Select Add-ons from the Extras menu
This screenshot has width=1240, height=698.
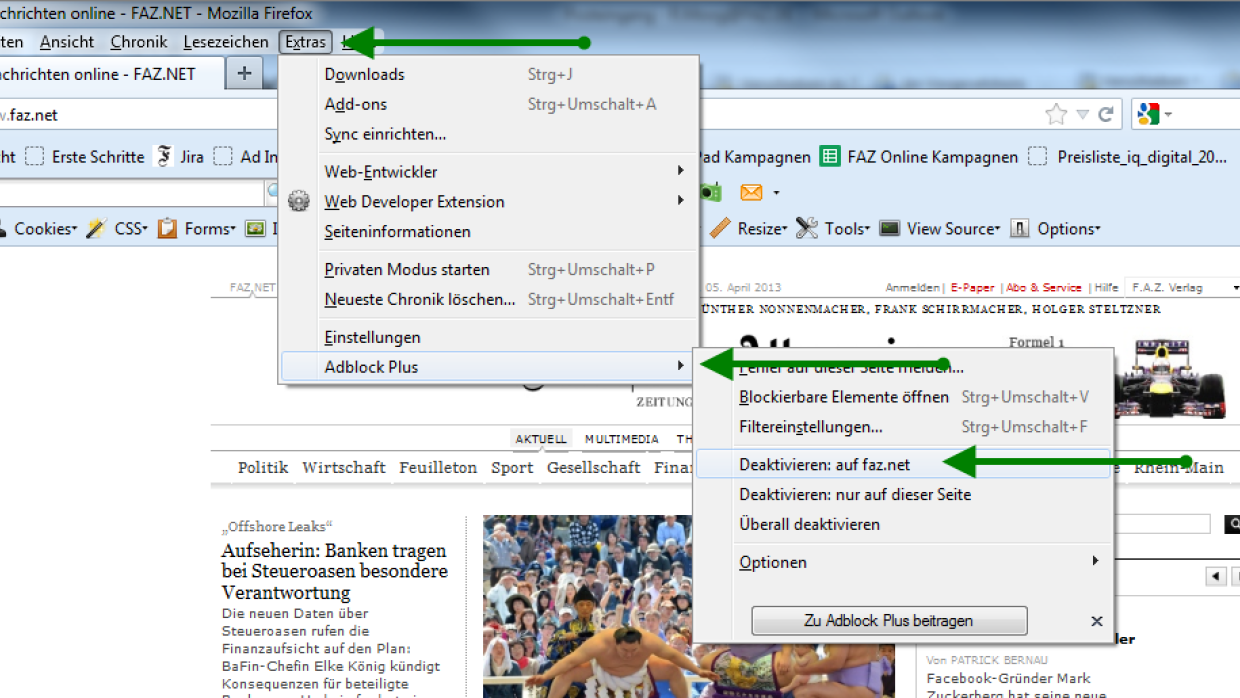pyautogui.click(x=489, y=104)
